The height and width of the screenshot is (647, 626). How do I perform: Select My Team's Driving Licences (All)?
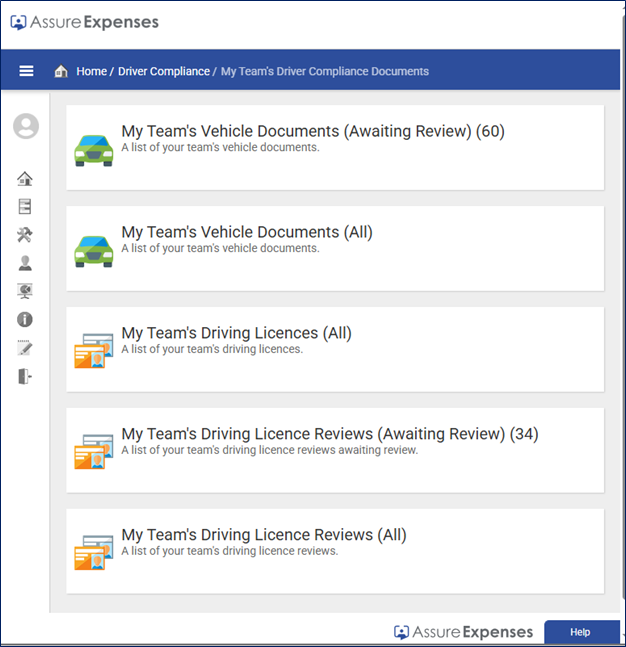[236, 333]
